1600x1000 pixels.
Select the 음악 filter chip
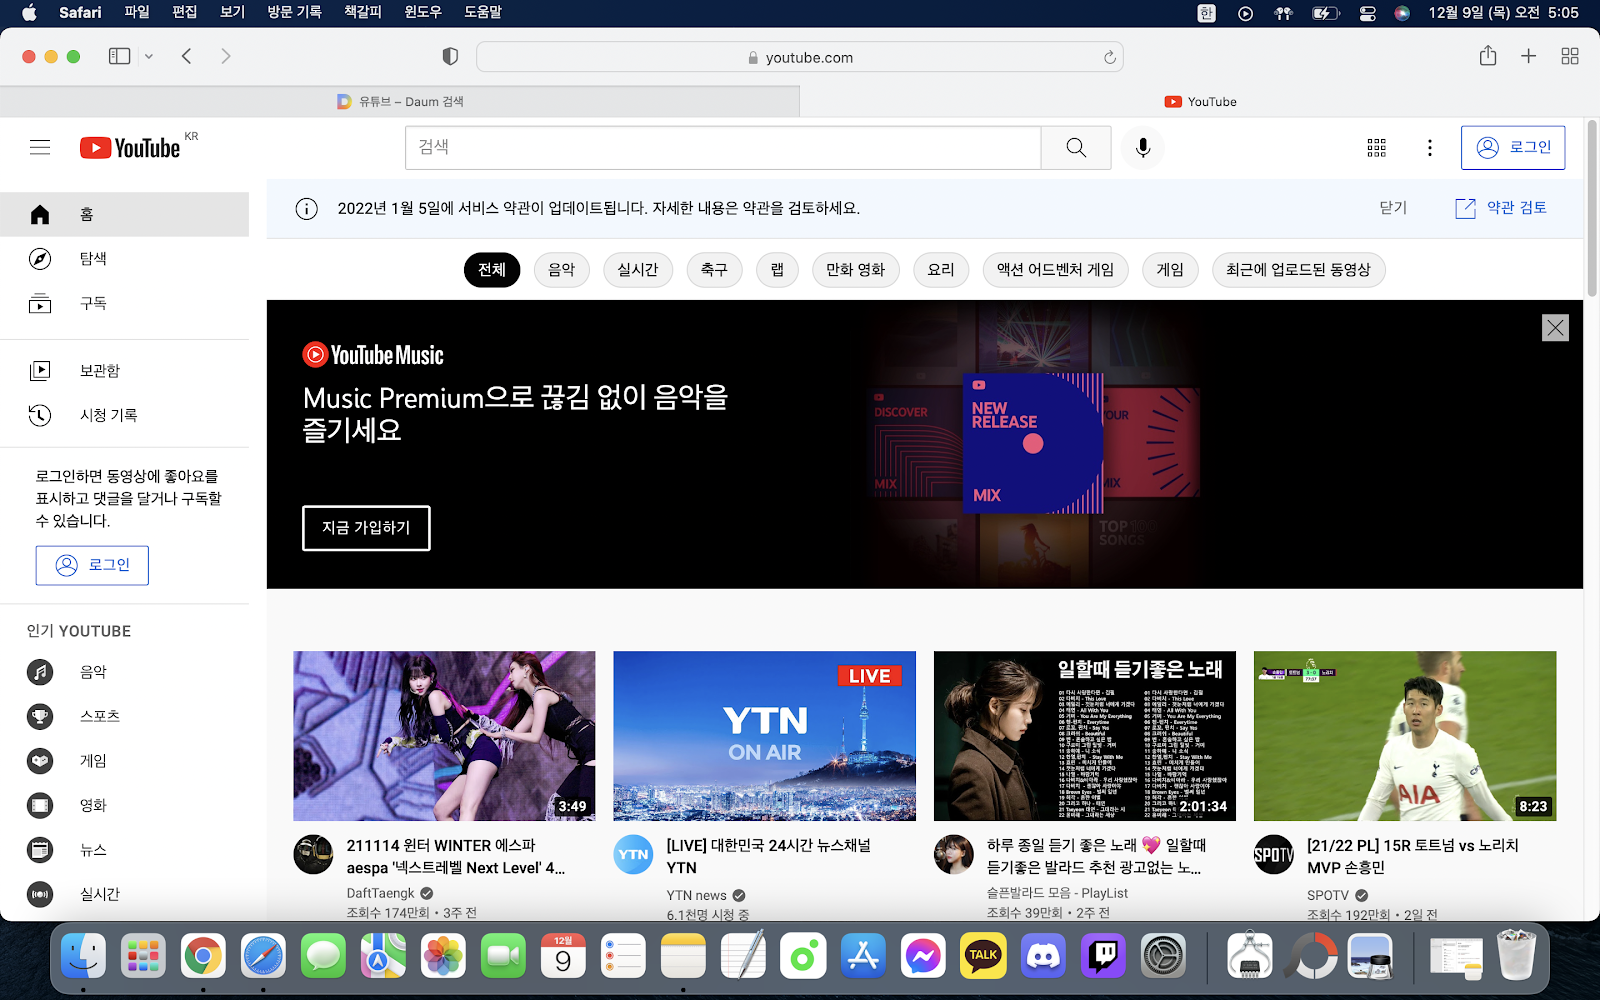562,270
